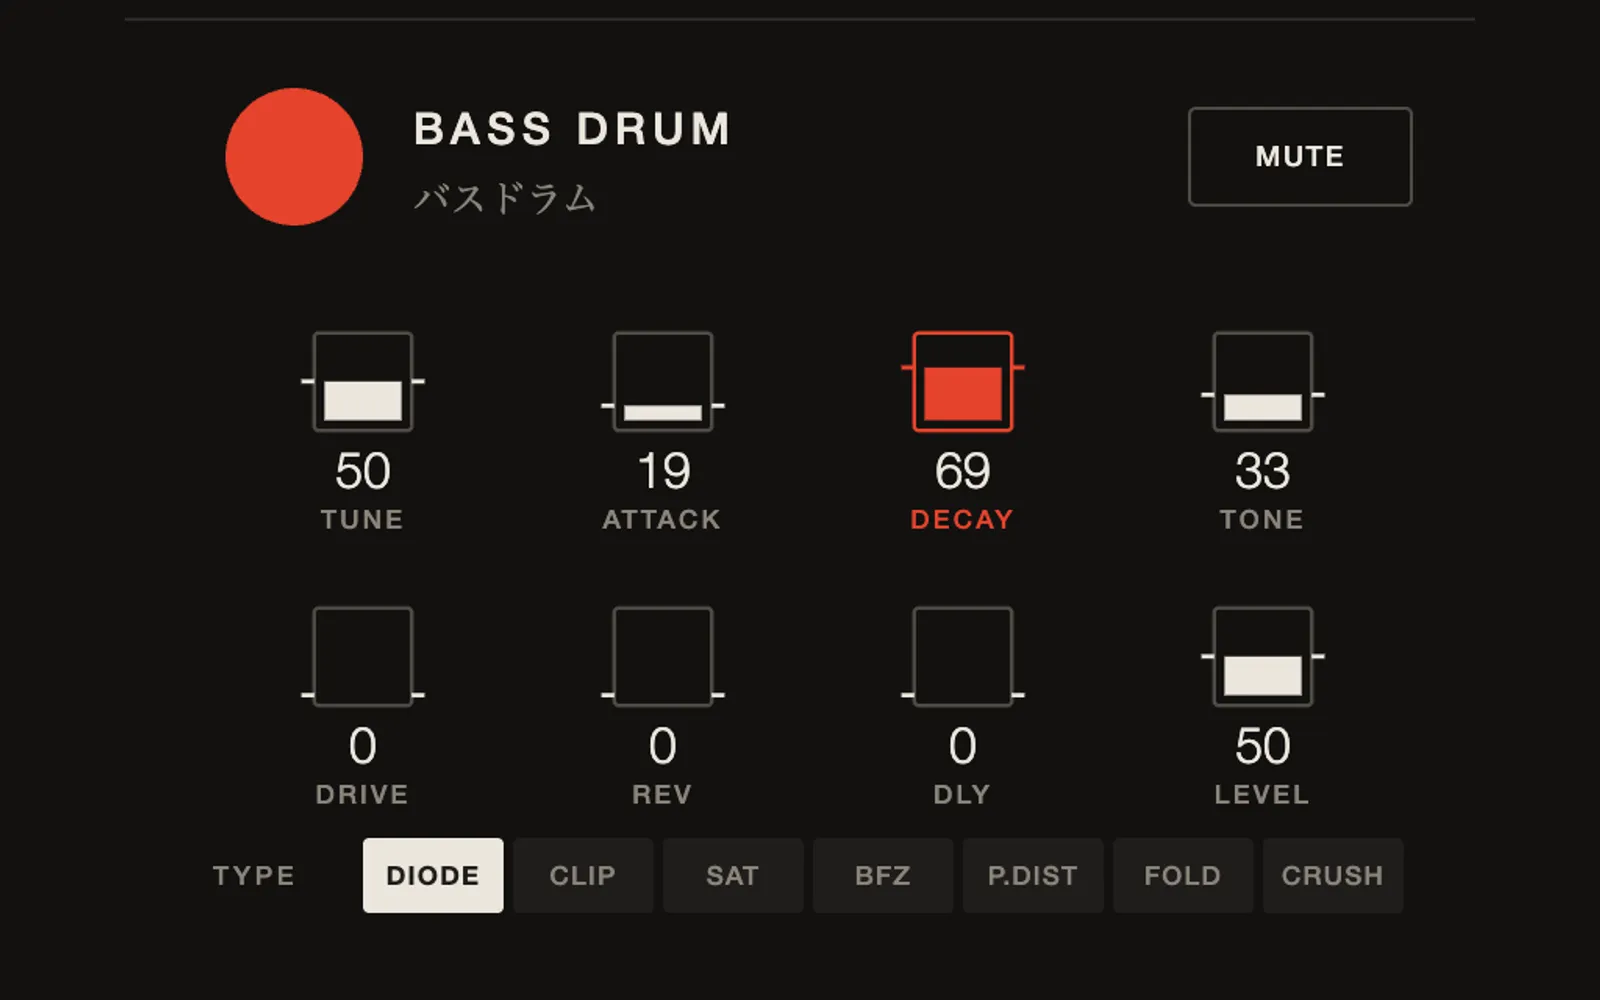1600x1000 pixels.
Task: Click the TUNE value 50
Action: (363, 471)
